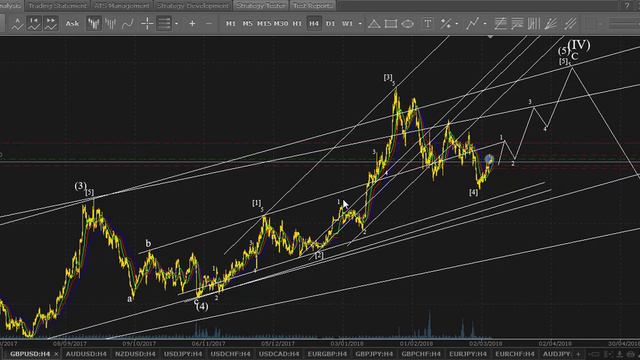
Task: Select line chart type
Action: click(x=127, y=24)
